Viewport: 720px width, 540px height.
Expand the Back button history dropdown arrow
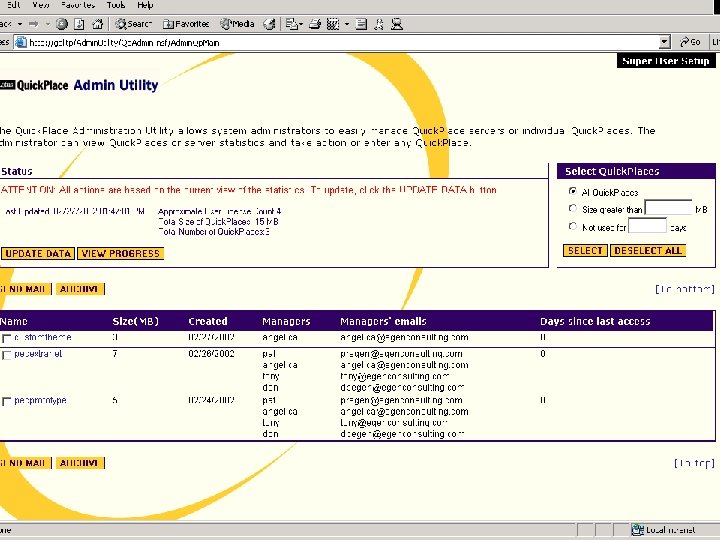coord(20,24)
